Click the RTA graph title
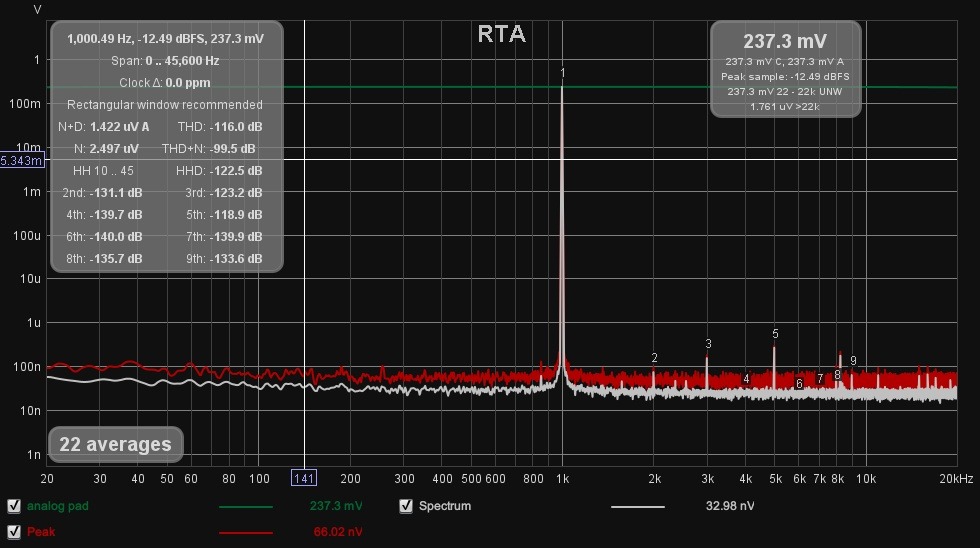Screen dimensions: 980x548 click(x=501, y=34)
